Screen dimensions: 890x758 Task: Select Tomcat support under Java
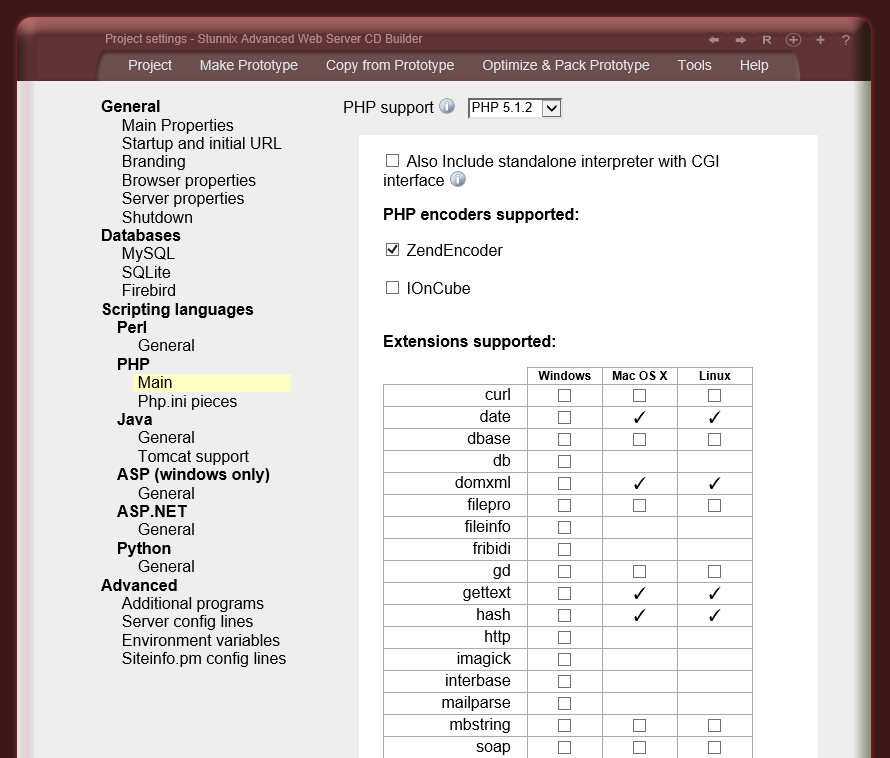[x=193, y=456]
